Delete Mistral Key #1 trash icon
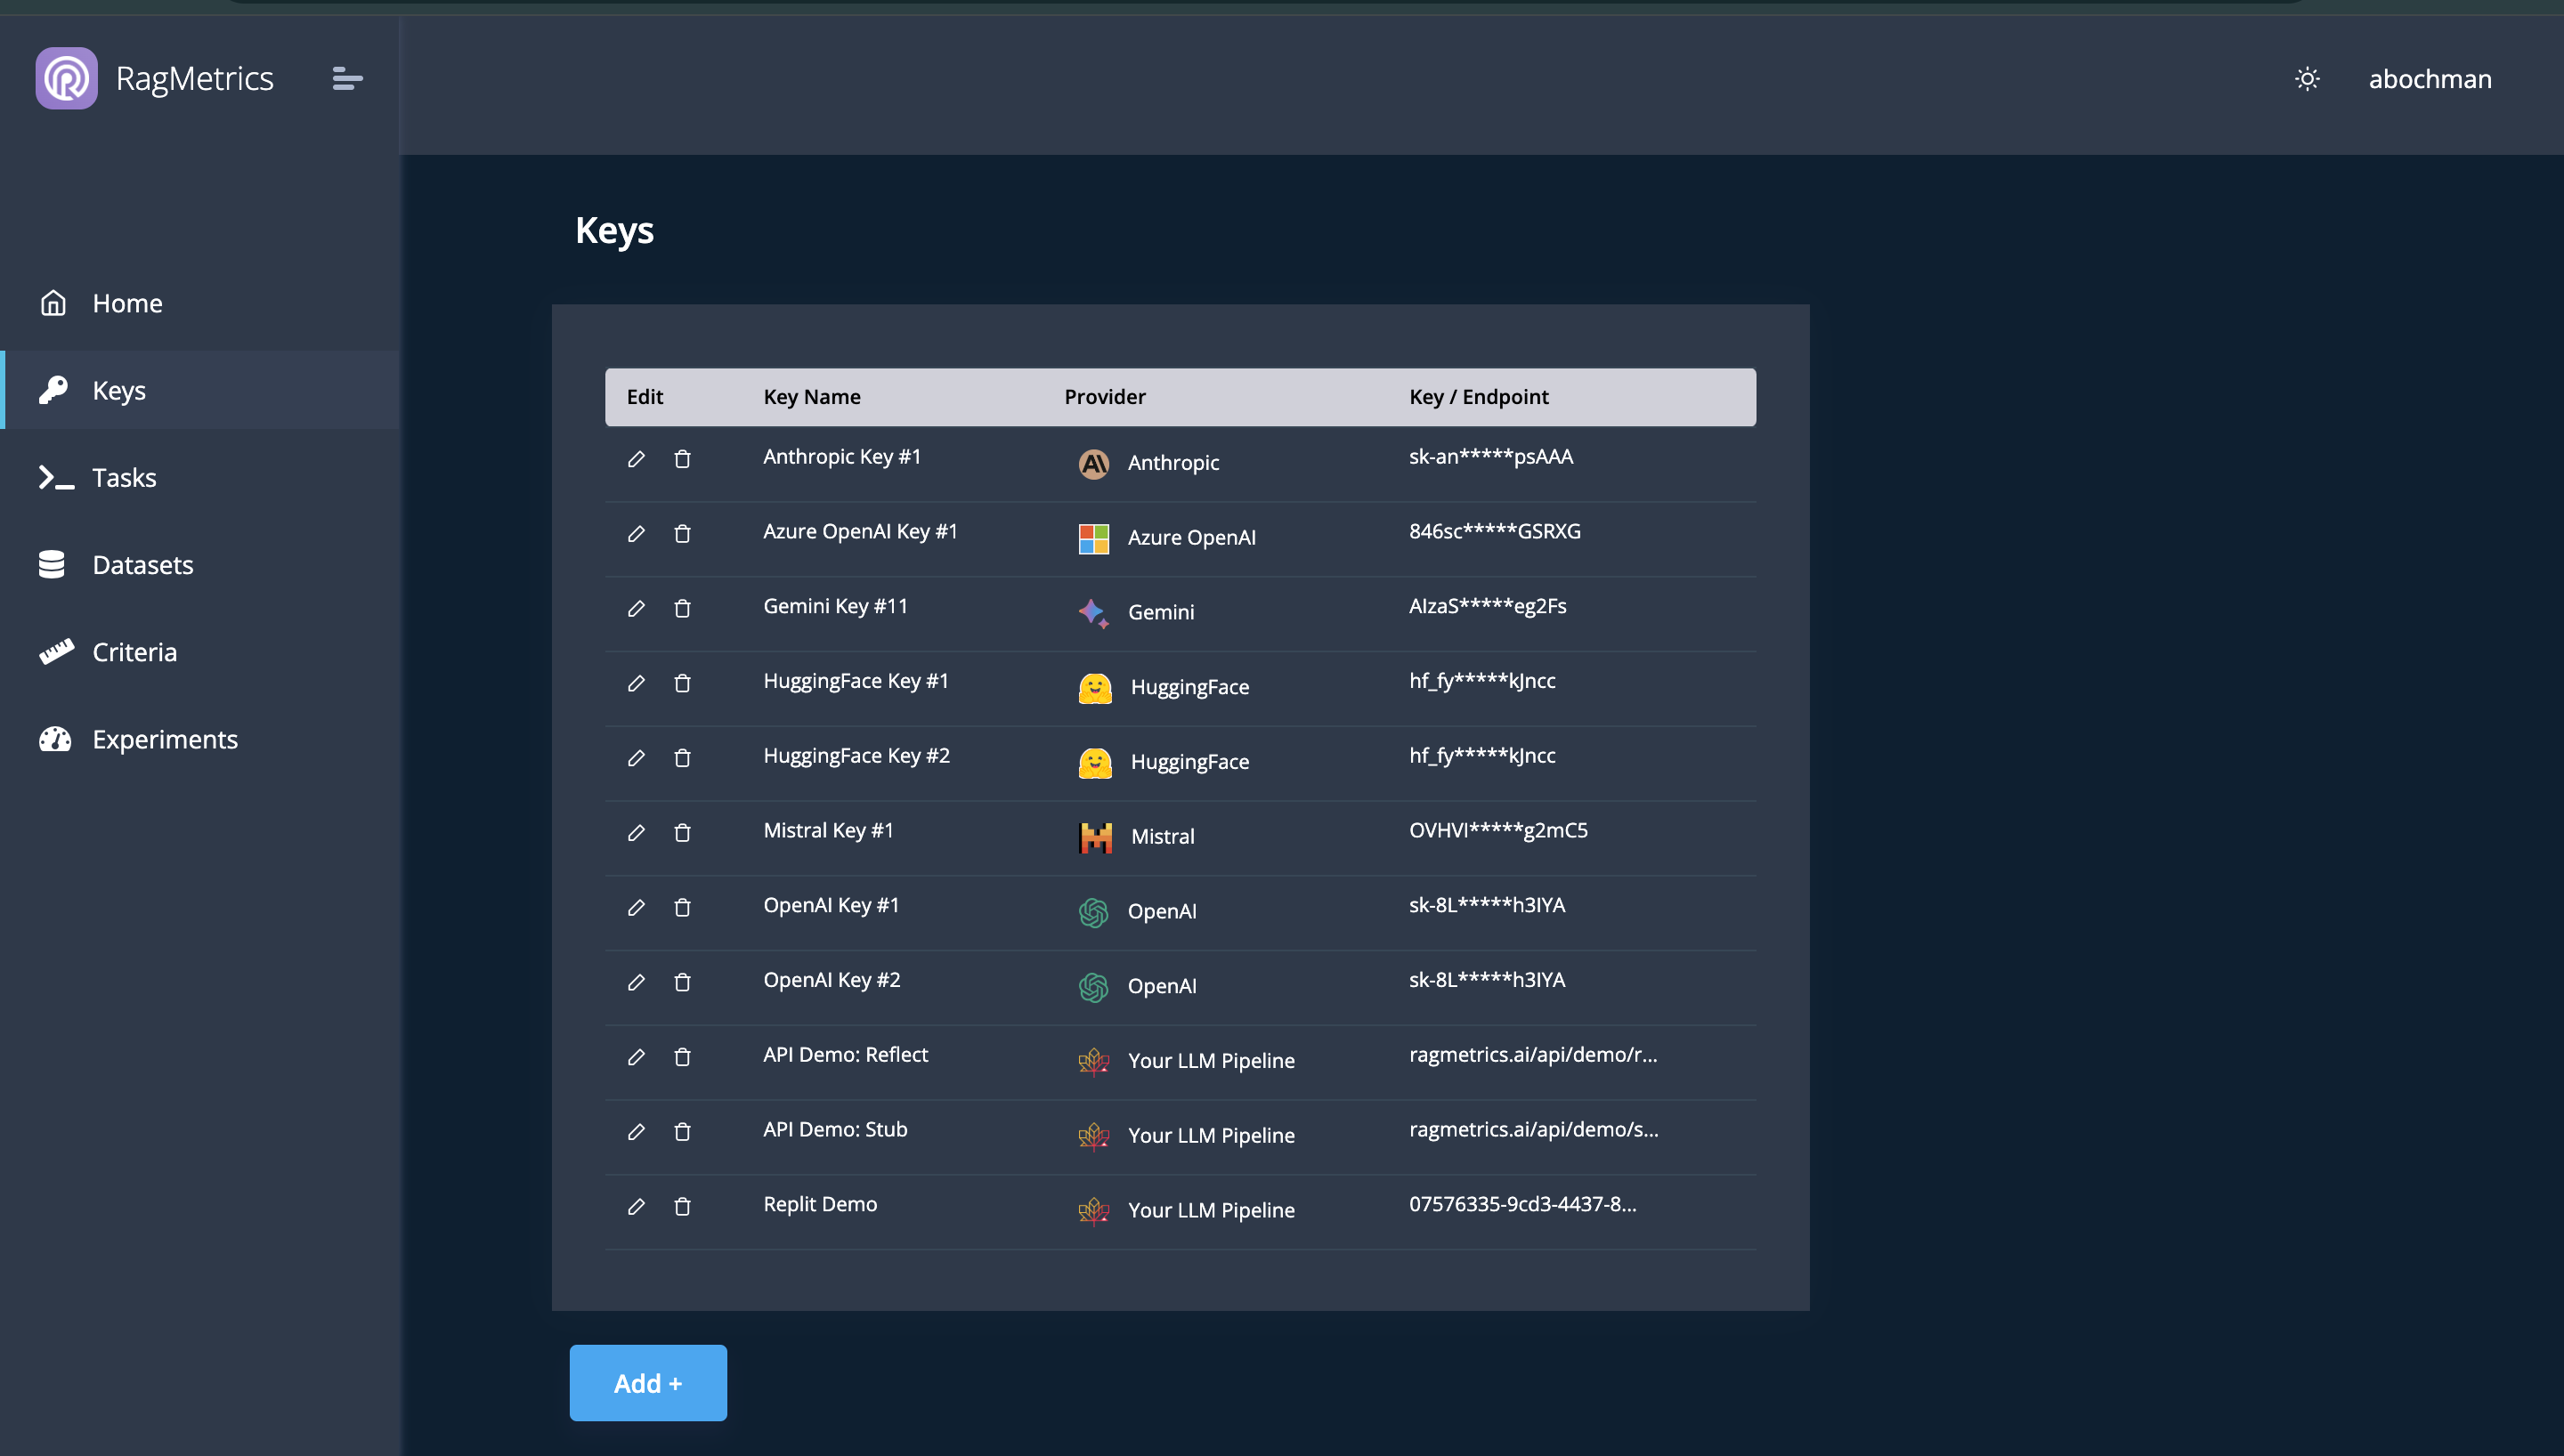The width and height of the screenshot is (2564, 1456). coord(682,833)
